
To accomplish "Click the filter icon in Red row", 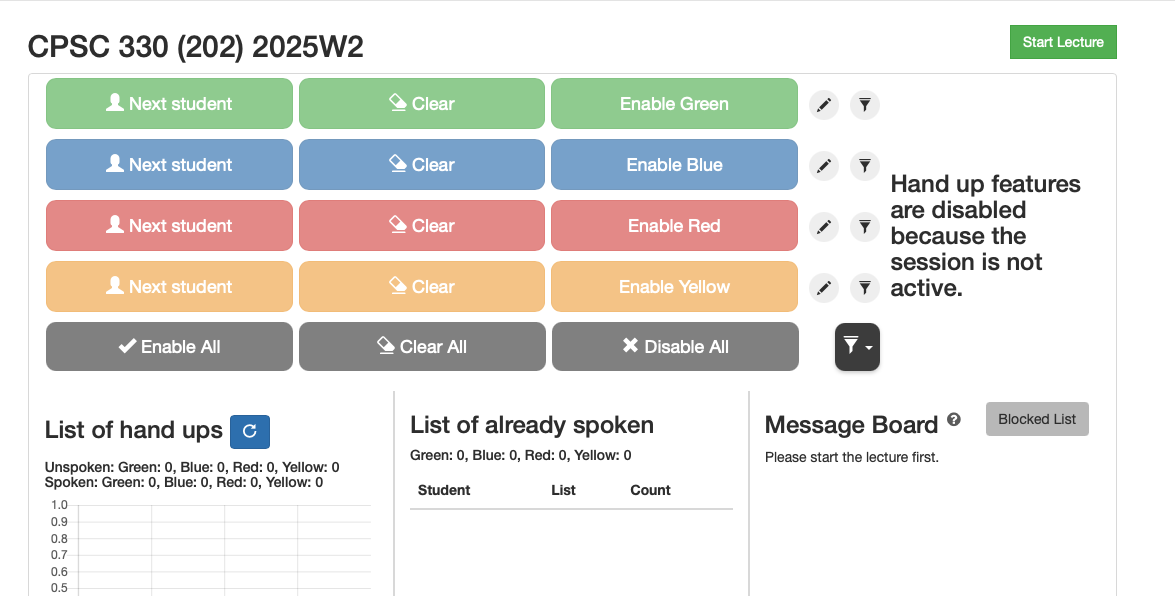I will 865,227.
